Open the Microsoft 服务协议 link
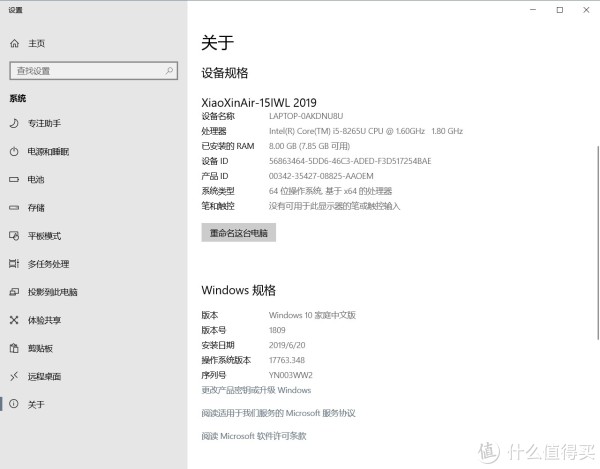 [x=278, y=413]
